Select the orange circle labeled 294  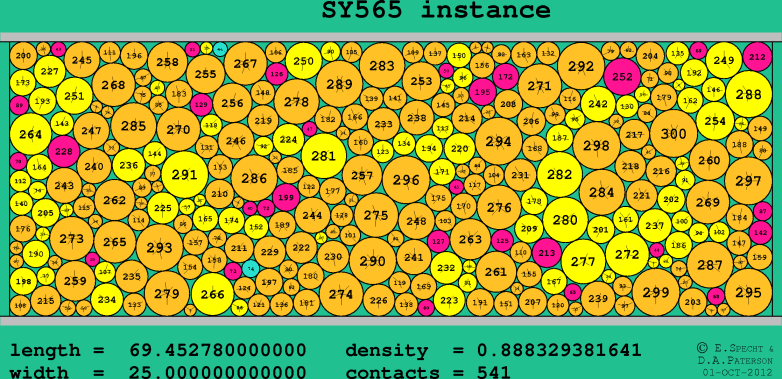click(498, 141)
